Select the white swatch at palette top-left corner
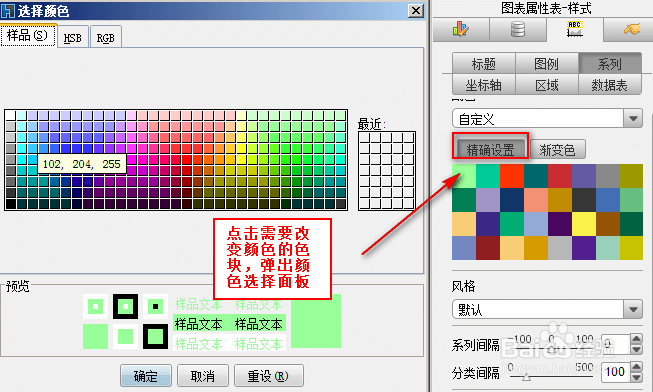Viewport: 653px width, 392px height. click(11, 115)
